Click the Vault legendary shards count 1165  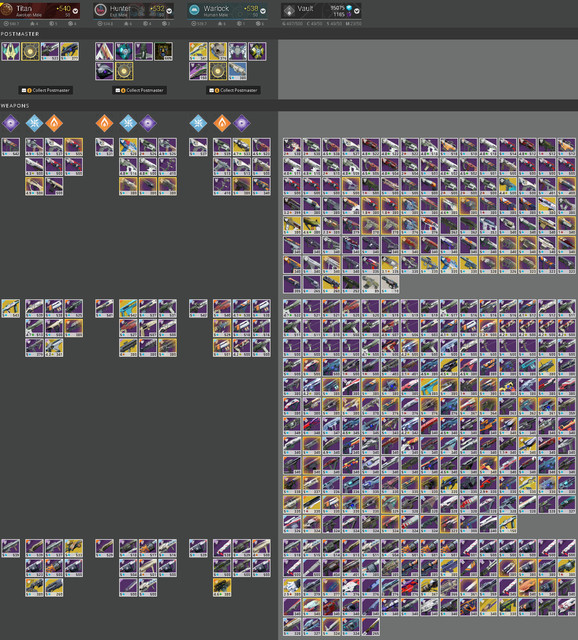click(x=339, y=14)
